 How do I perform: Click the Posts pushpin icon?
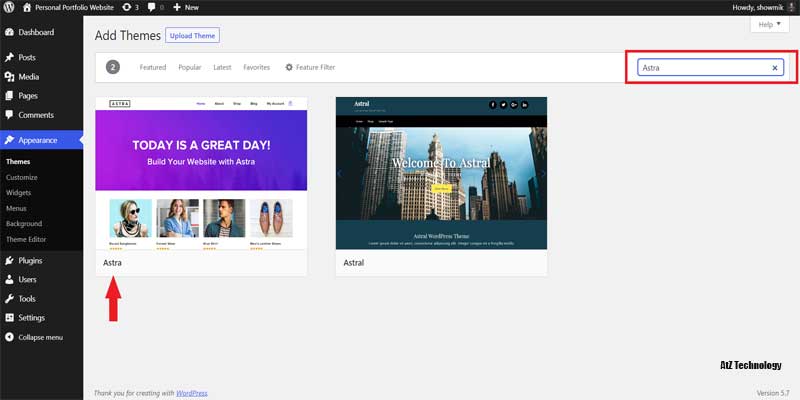pos(9,58)
